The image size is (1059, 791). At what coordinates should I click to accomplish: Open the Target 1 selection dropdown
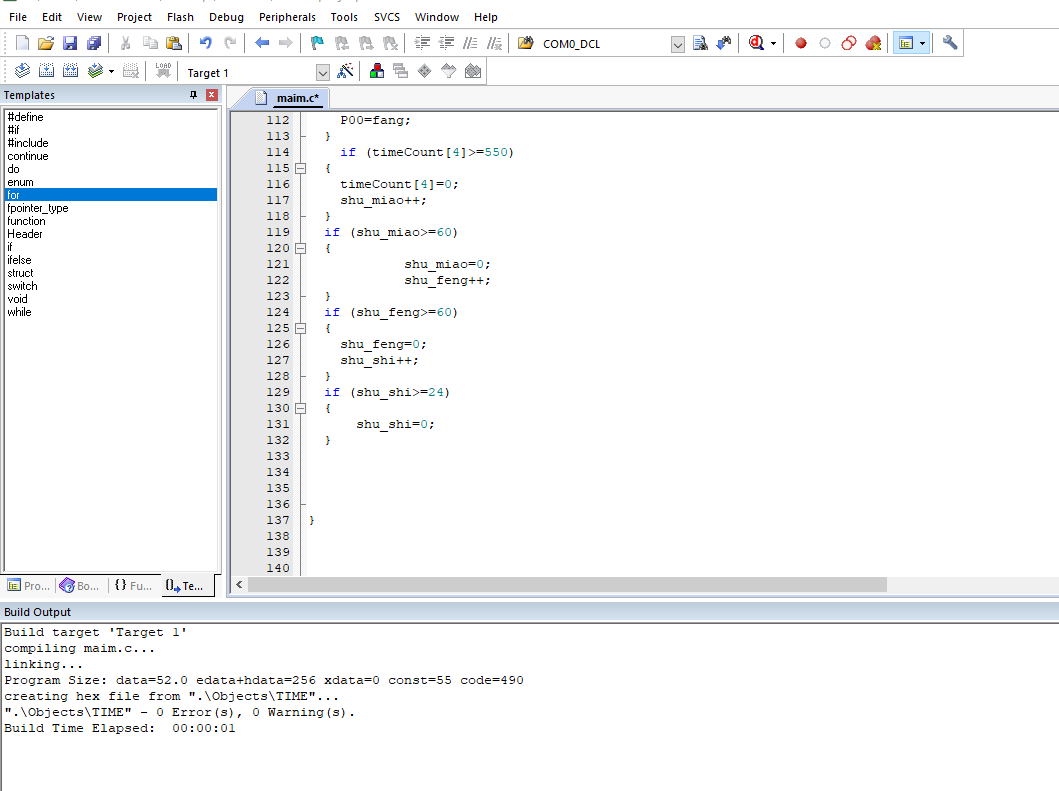(x=323, y=72)
